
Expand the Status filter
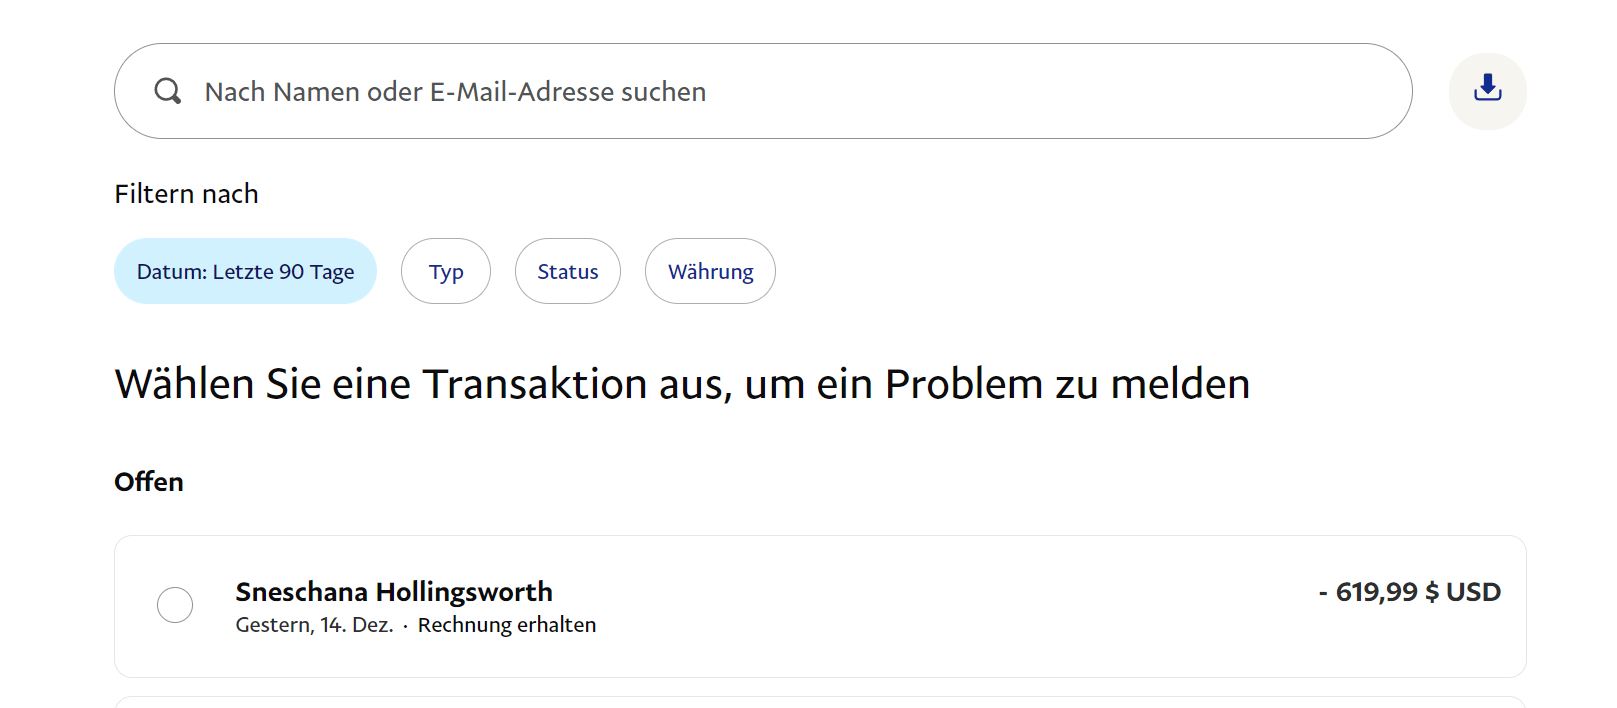point(567,272)
